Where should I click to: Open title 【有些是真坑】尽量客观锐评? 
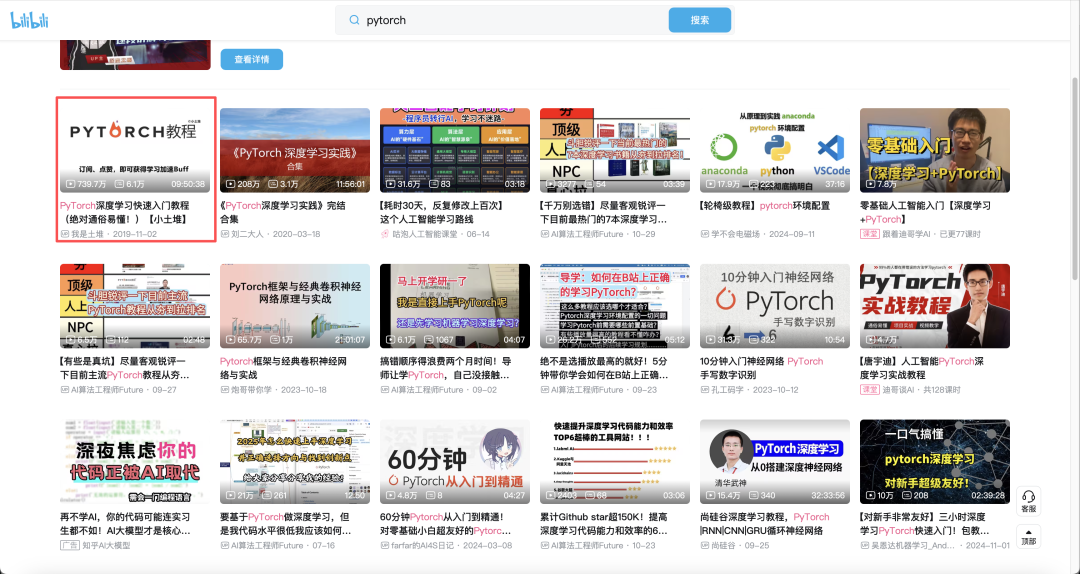125,368
